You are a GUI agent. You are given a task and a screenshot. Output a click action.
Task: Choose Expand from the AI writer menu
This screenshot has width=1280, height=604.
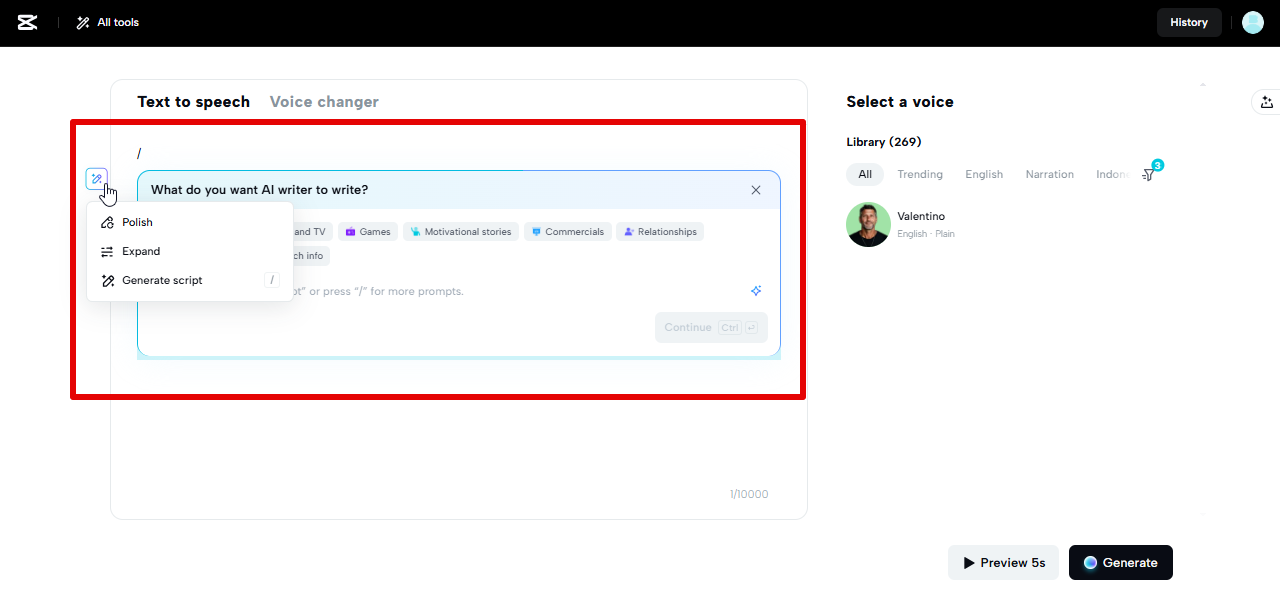coord(190,251)
